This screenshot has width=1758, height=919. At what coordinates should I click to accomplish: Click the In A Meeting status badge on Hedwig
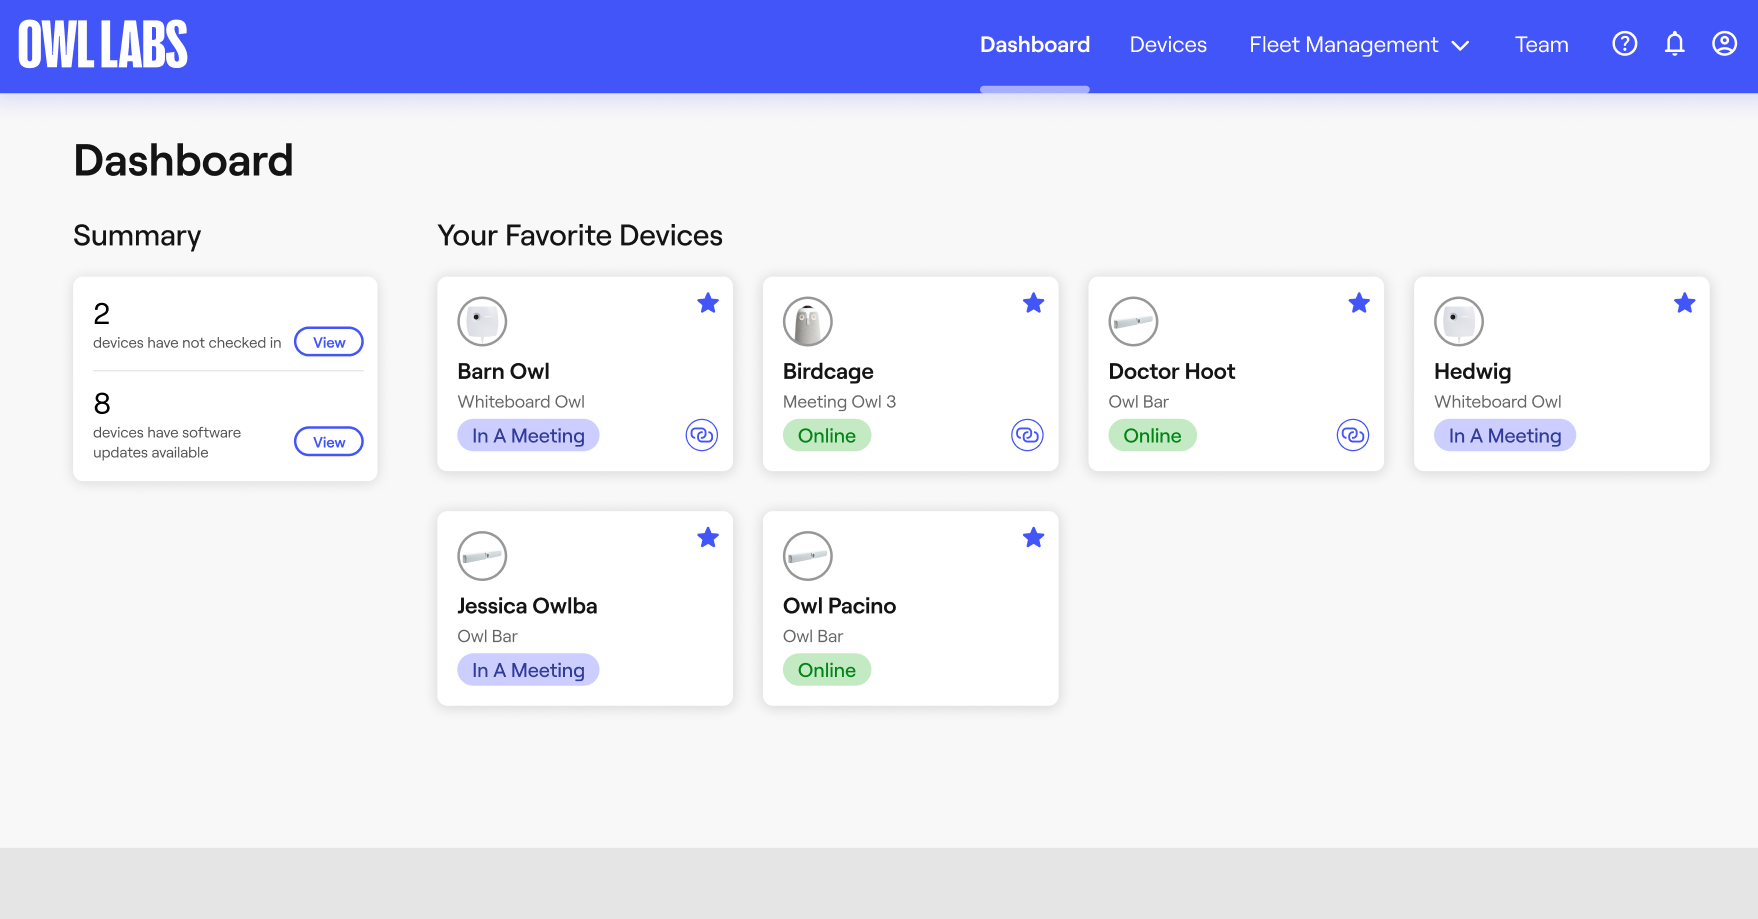[x=1504, y=435]
